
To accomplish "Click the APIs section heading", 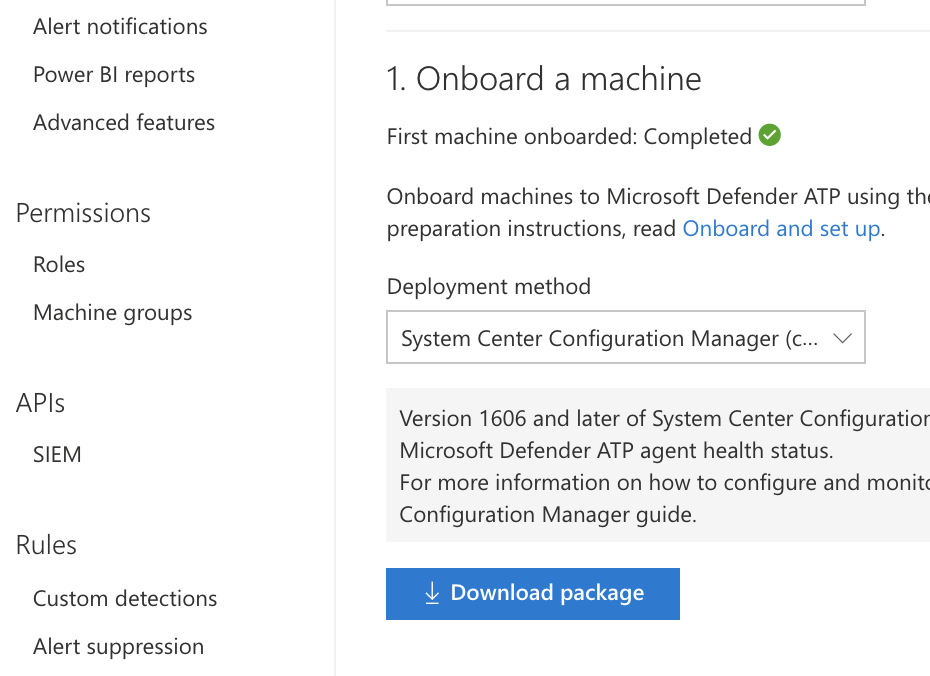I will (41, 403).
